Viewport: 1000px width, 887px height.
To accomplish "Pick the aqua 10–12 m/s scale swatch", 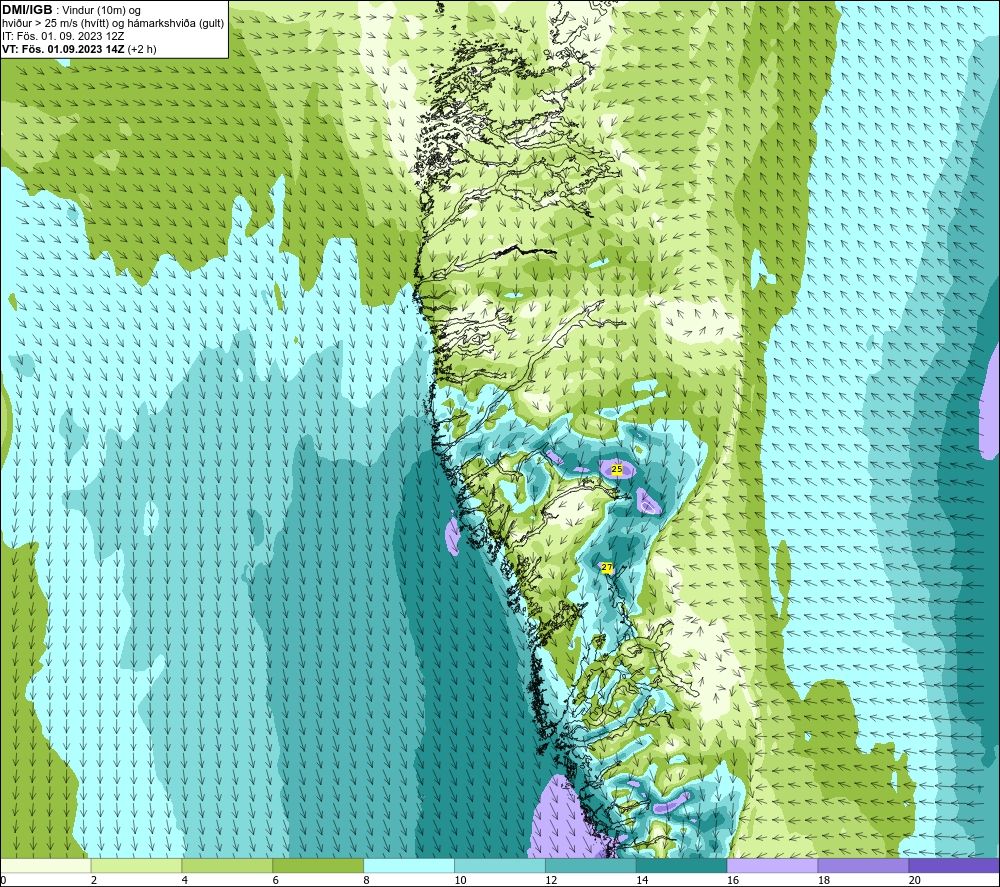I will pos(500,865).
